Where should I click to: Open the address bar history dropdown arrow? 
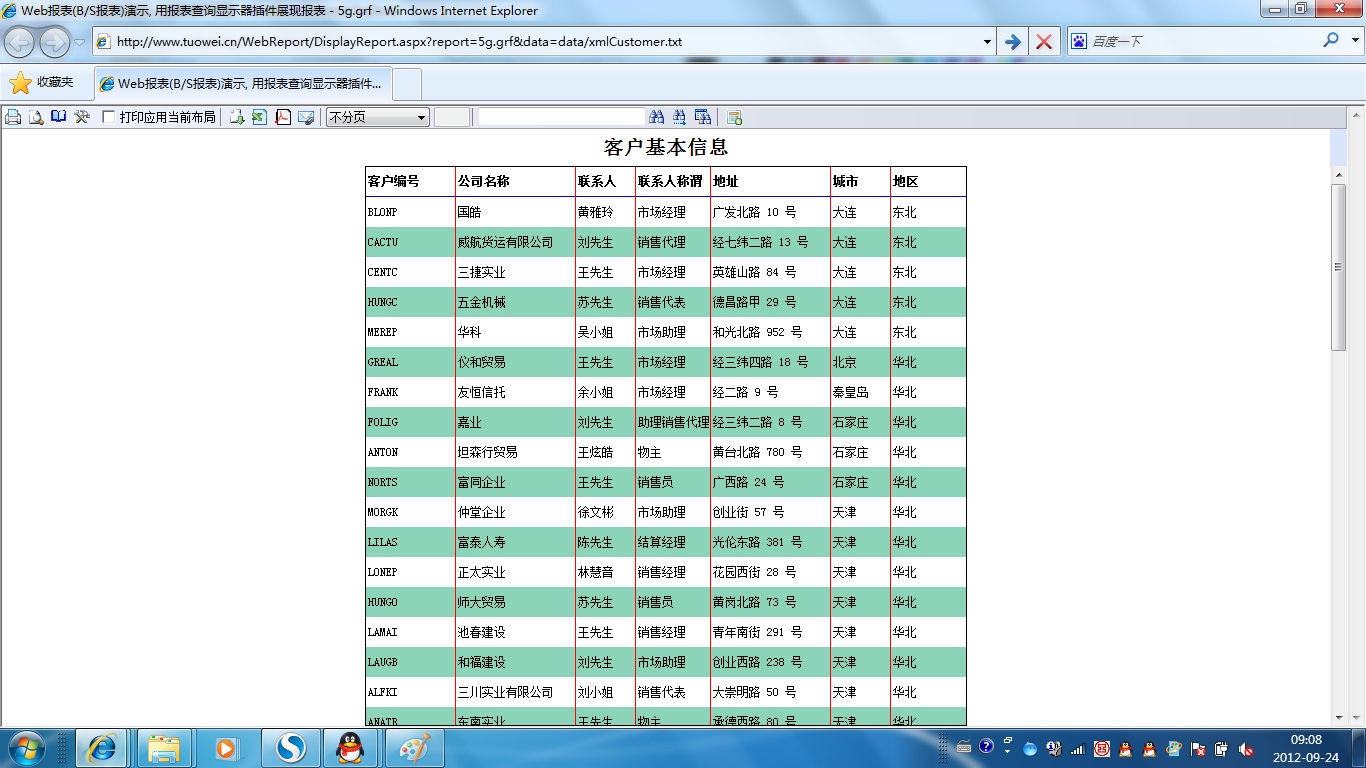tap(987, 42)
